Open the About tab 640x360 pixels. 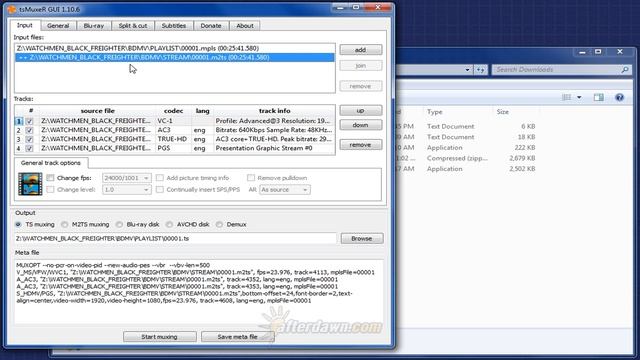[x=244, y=25]
